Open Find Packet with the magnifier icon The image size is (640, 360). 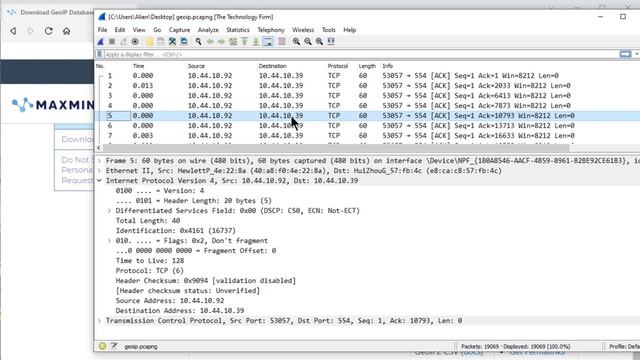[x=198, y=42]
